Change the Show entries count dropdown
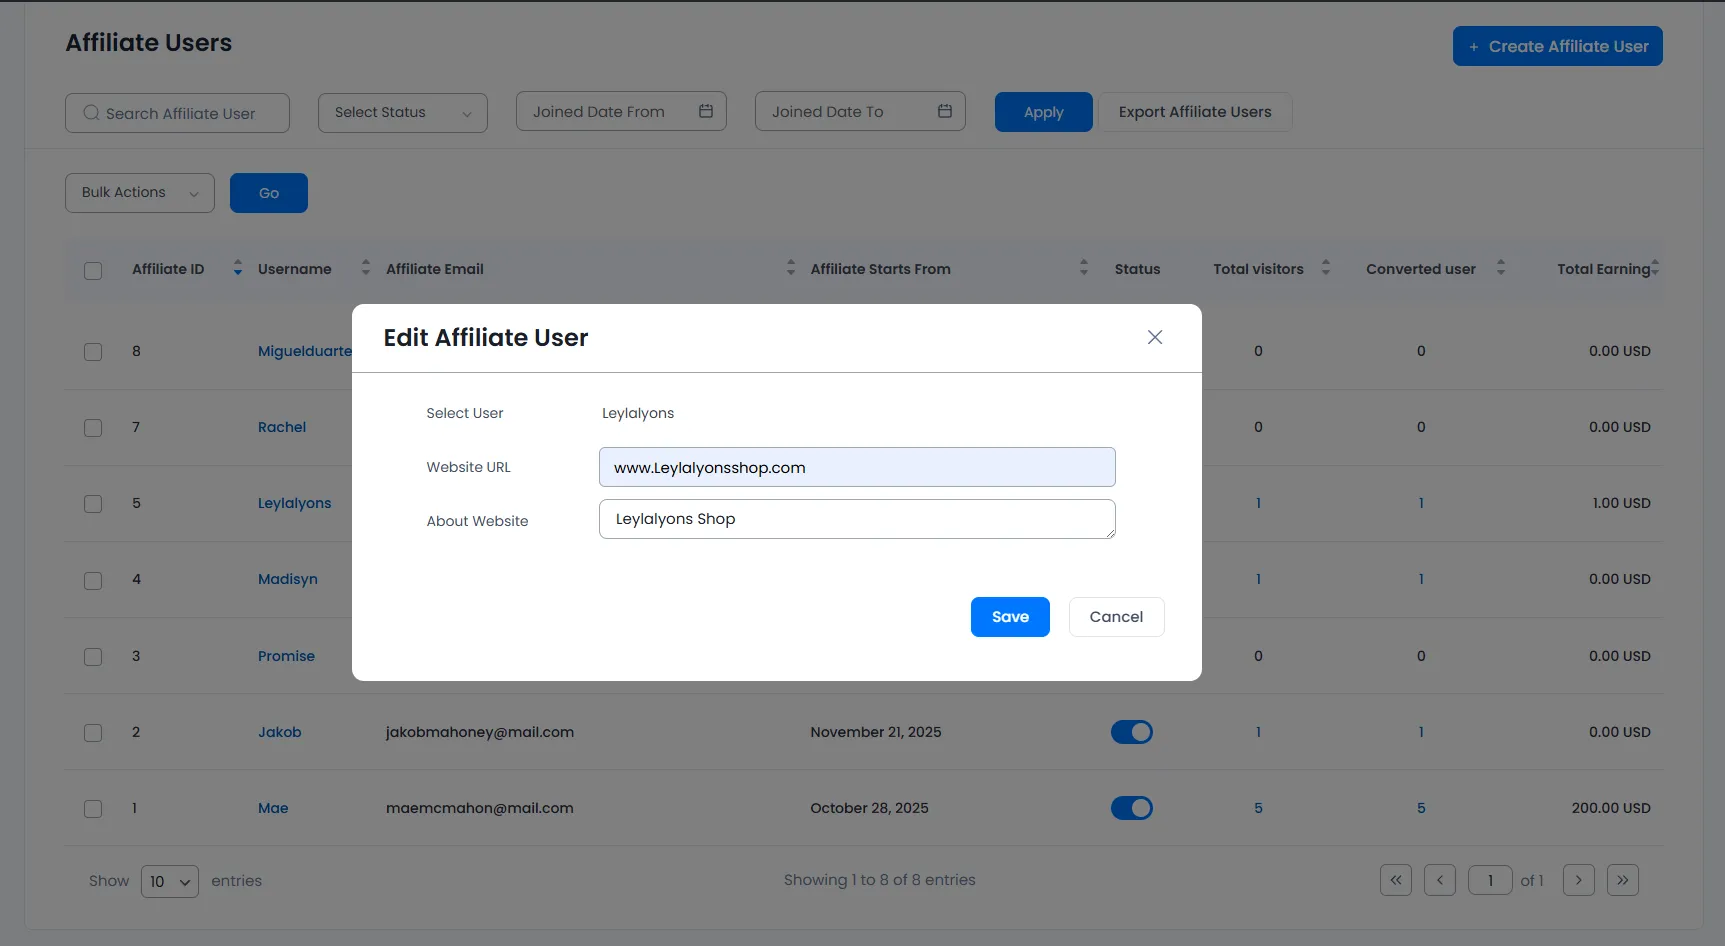This screenshot has width=1725, height=946. point(168,881)
